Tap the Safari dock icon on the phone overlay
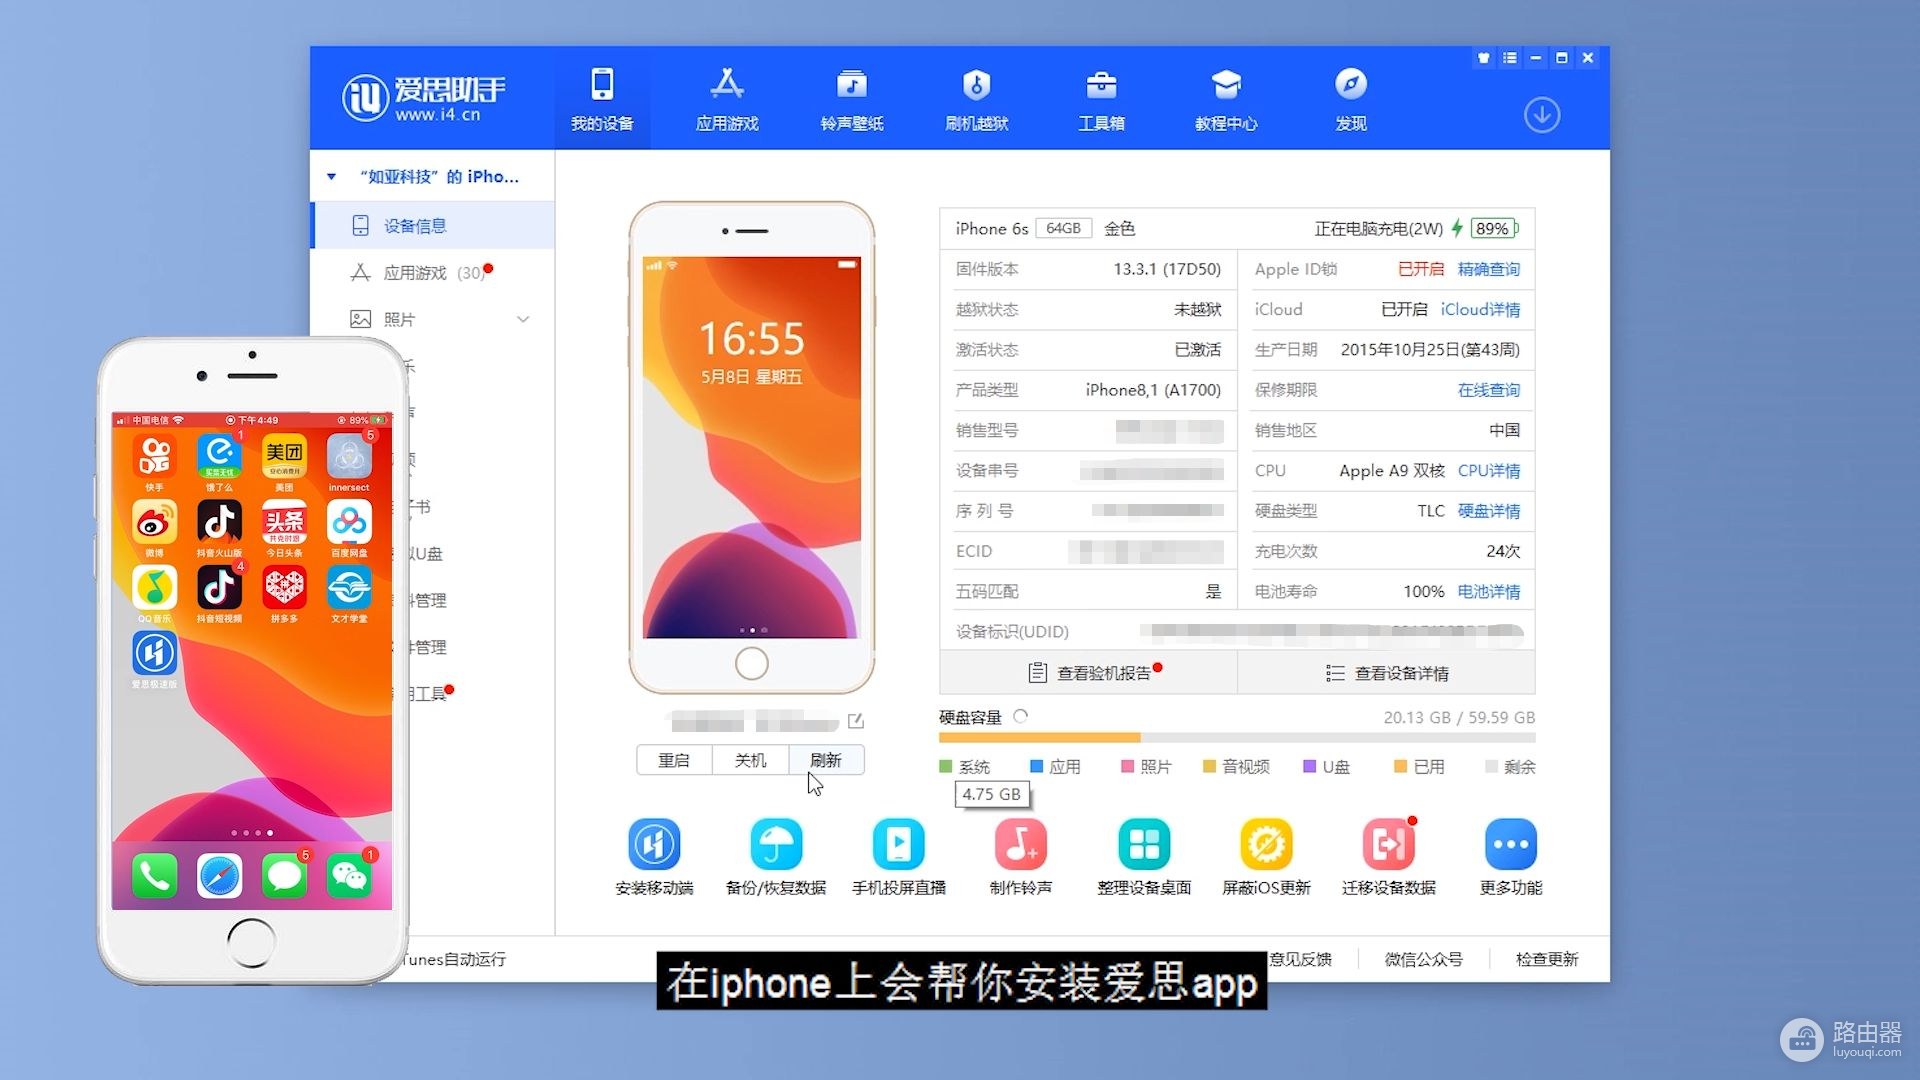Viewport: 1920px width, 1080px height. [x=220, y=877]
